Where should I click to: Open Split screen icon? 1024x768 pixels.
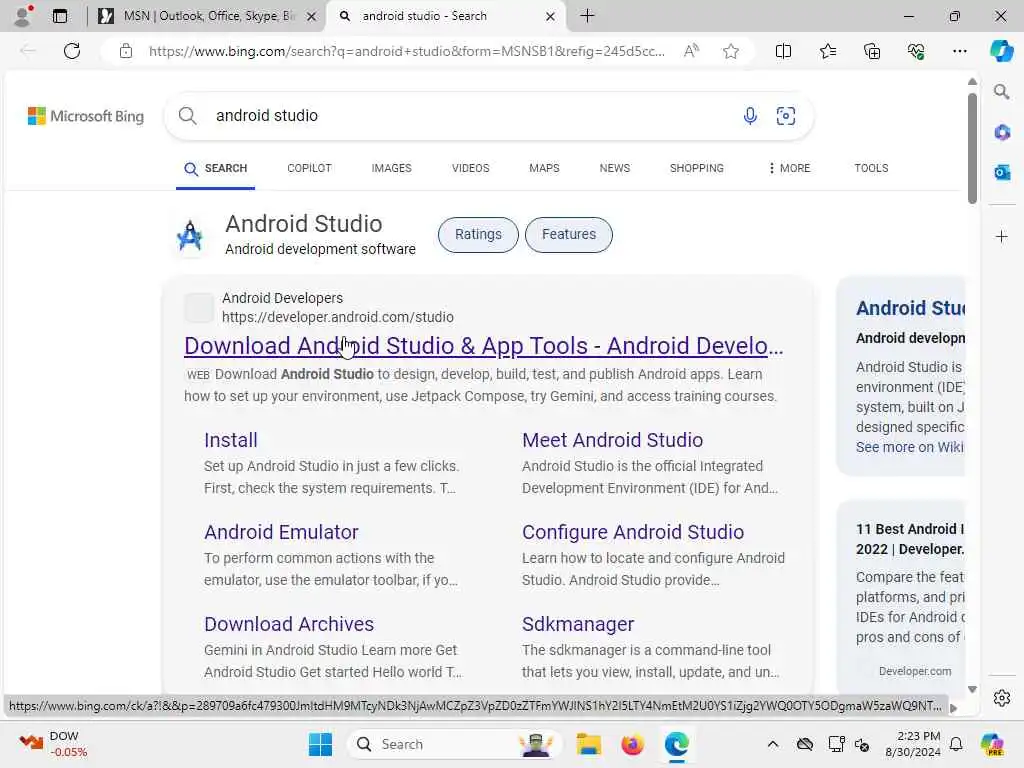(783, 51)
